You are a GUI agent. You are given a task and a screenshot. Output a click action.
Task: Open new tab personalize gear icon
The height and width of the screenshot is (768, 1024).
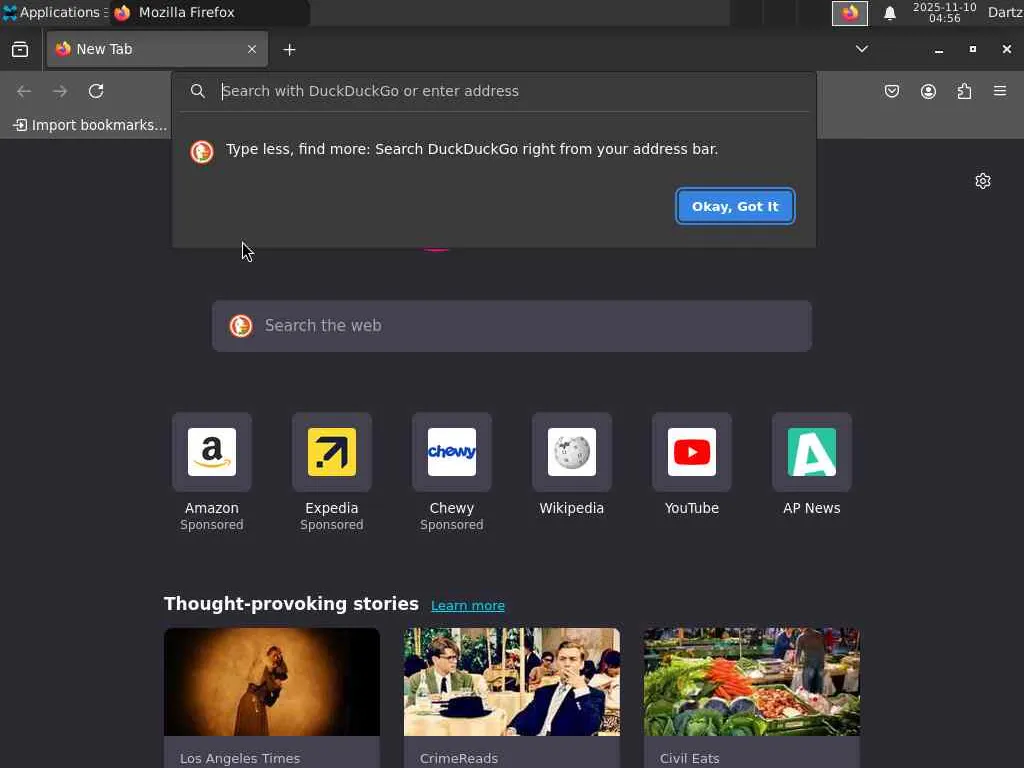[x=982, y=181]
